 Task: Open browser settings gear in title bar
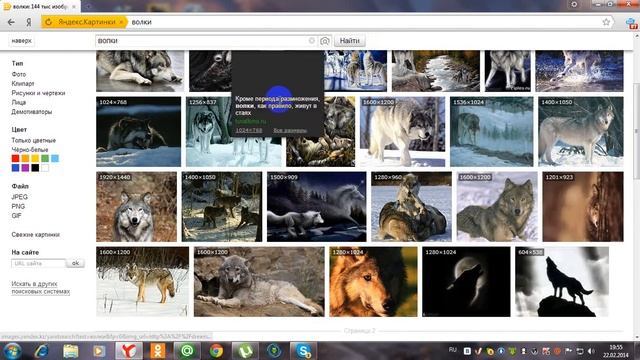[x=574, y=4]
